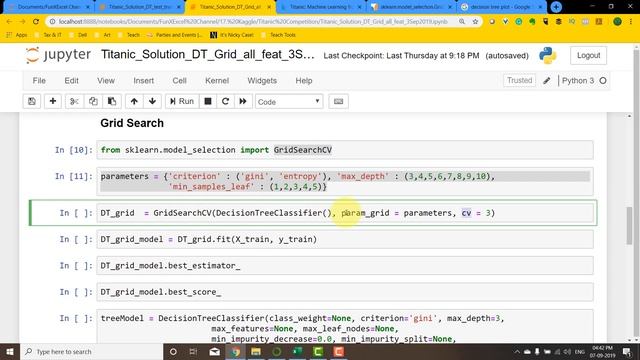Open the Kernel menu
This screenshot has height=360, width=640.
pyautogui.click(x=217, y=81)
